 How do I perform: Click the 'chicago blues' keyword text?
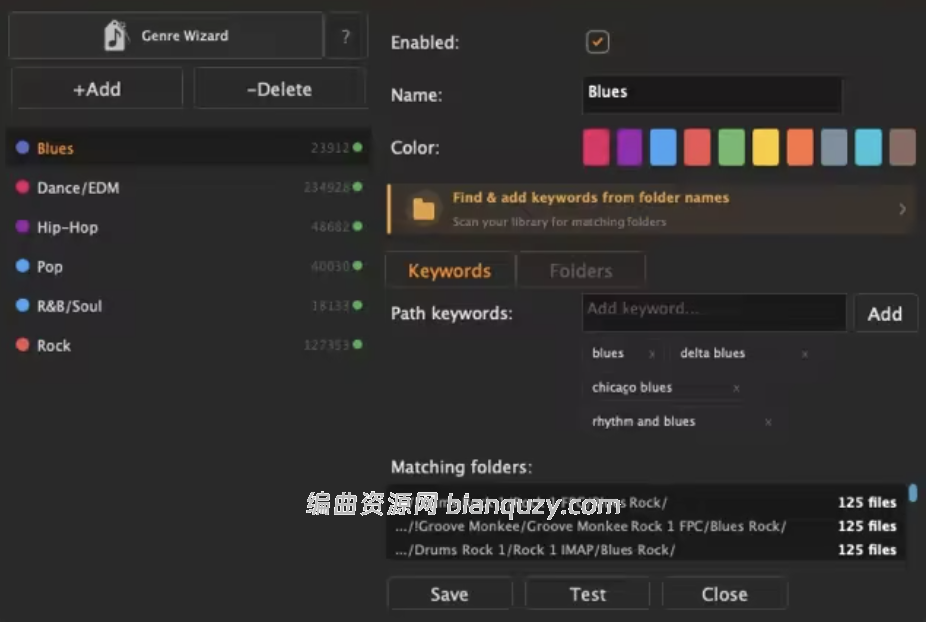tap(632, 387)
